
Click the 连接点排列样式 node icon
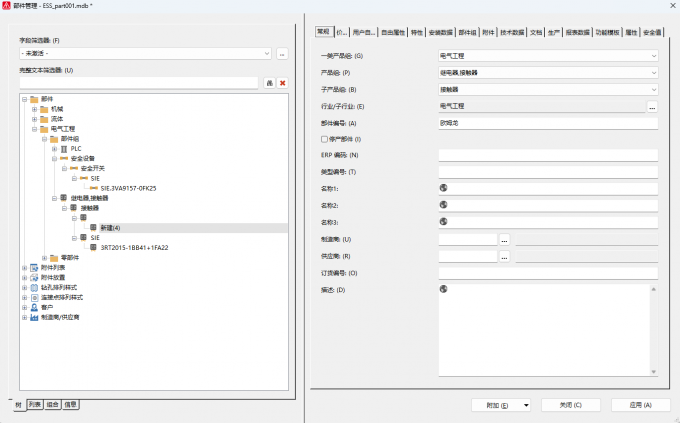click(34, 298)
